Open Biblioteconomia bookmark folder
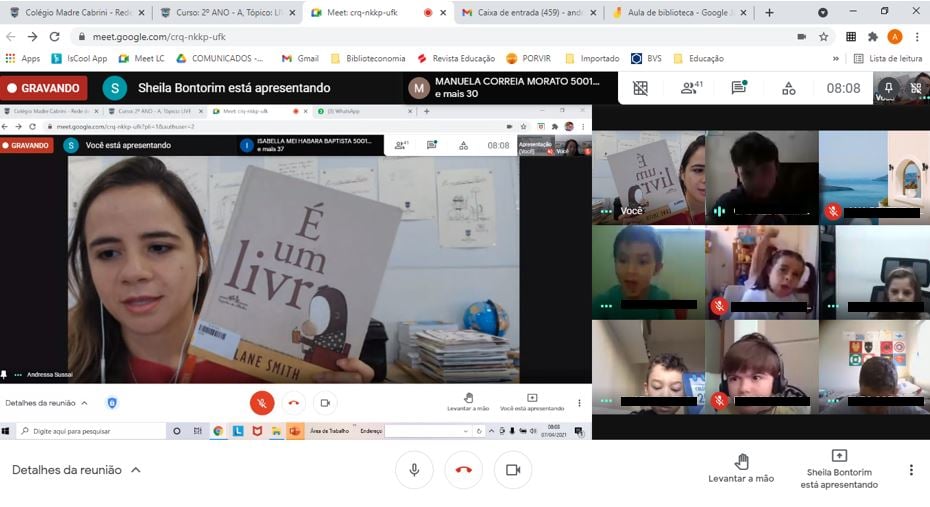The height and width of the screenshot is (507, 930). pyautogui.click(x=368, y=58)
